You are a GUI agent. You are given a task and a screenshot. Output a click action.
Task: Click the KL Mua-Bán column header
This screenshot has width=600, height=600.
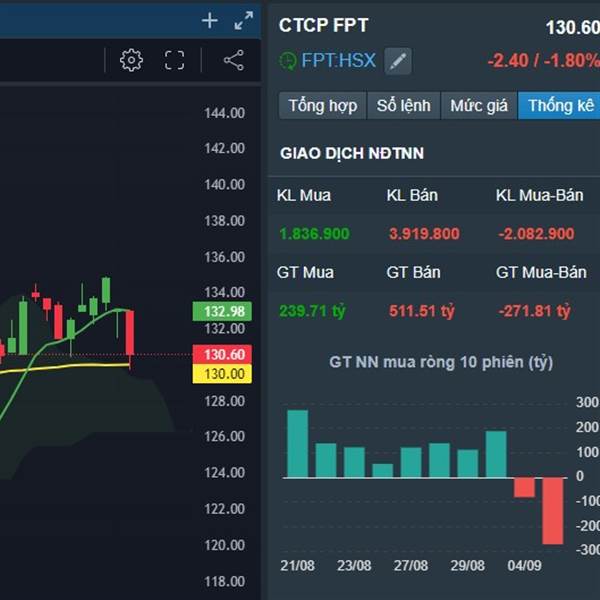[x=540, y=196]
